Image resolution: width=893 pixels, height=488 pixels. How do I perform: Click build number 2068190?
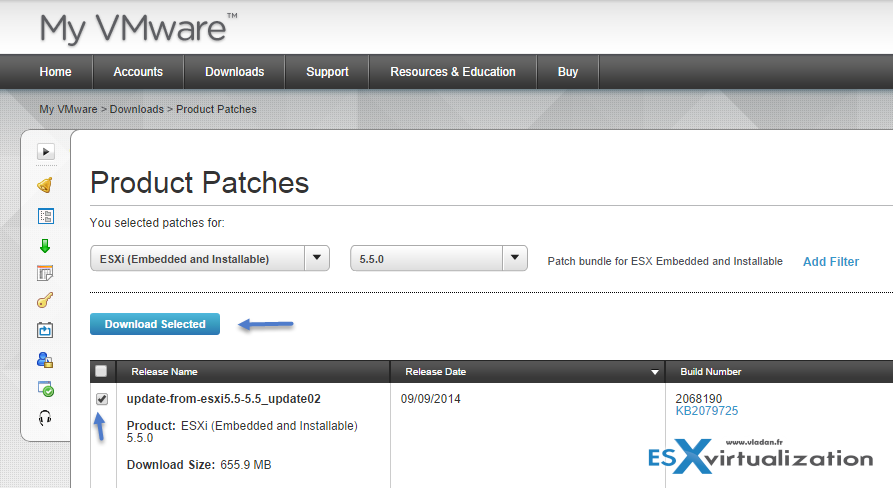pos(699,399)
